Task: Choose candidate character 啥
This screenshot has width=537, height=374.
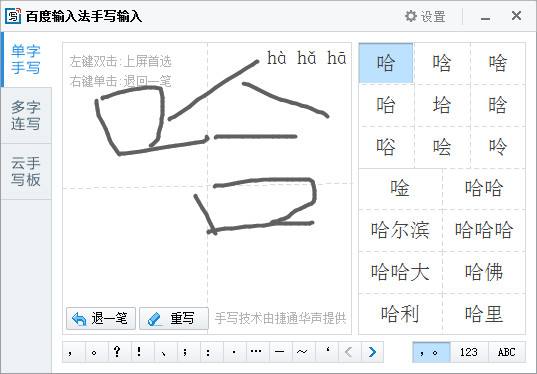Action: pyautogui.click(x=498, y=63)
